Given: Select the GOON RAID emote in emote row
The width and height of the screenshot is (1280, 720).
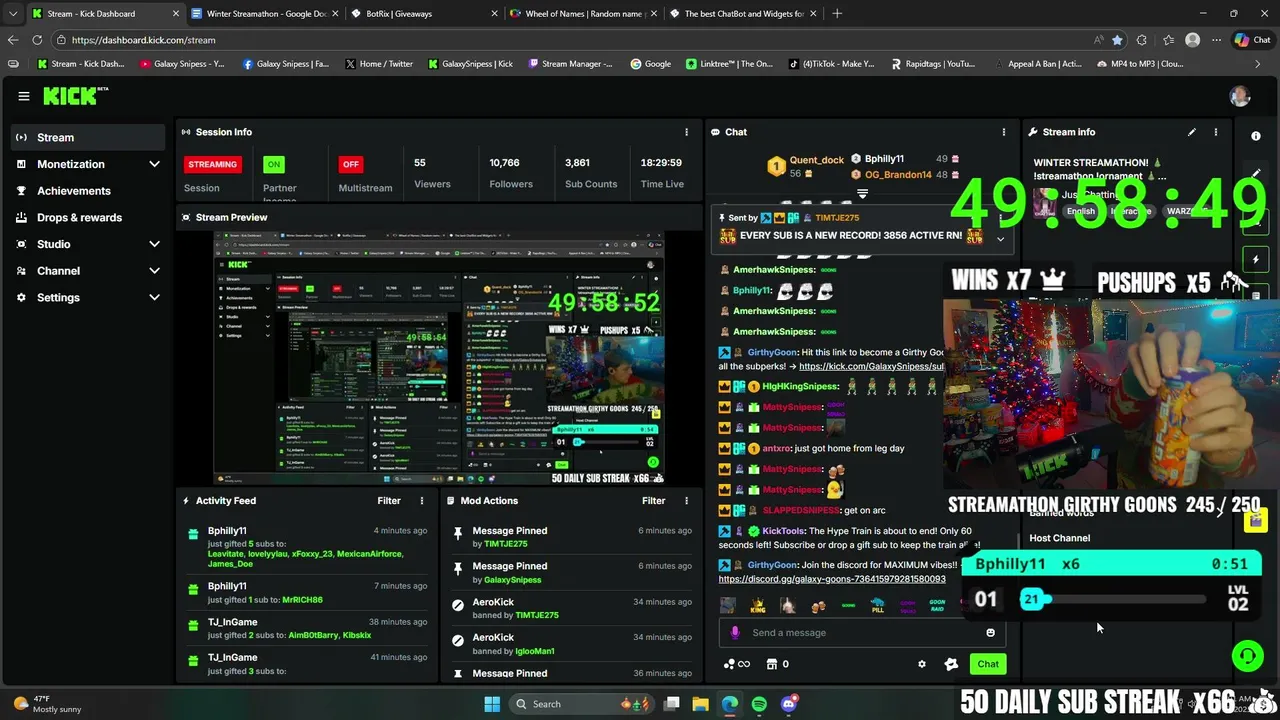Looking at the screenshot, I should [x=937, y=605].
